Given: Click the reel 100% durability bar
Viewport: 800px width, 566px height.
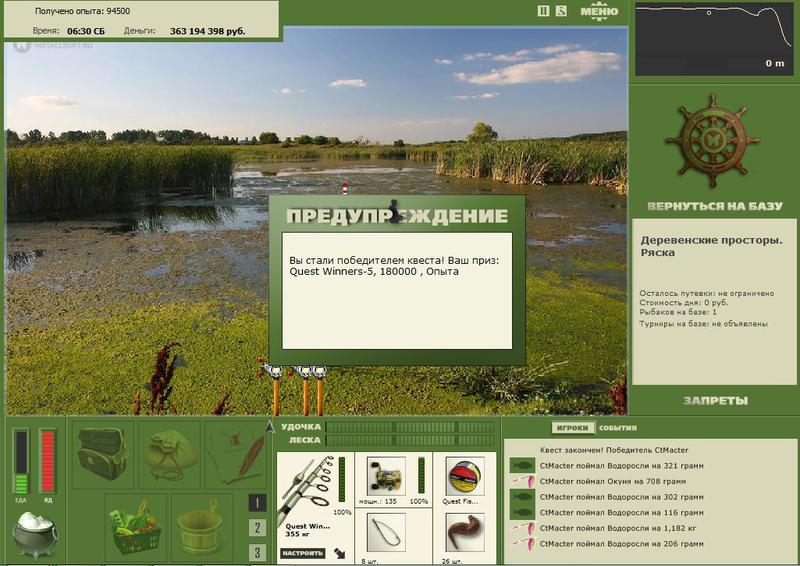Looking at the screenshot, I should click(x=421, y=475).
